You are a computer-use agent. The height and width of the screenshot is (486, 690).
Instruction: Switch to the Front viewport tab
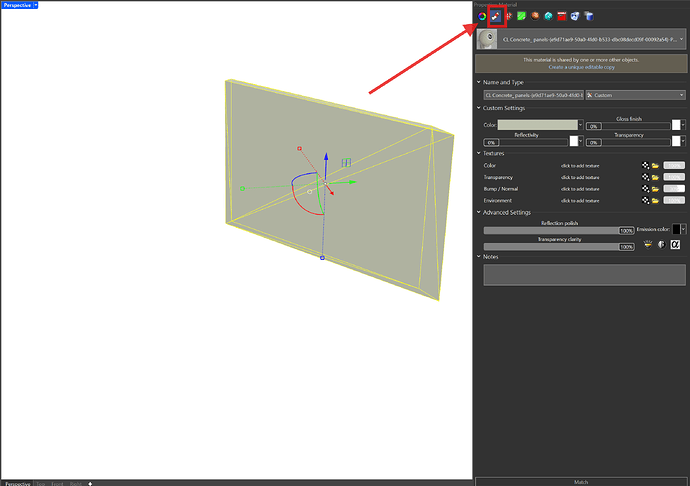pyautogui.click(x=57, y=483)
